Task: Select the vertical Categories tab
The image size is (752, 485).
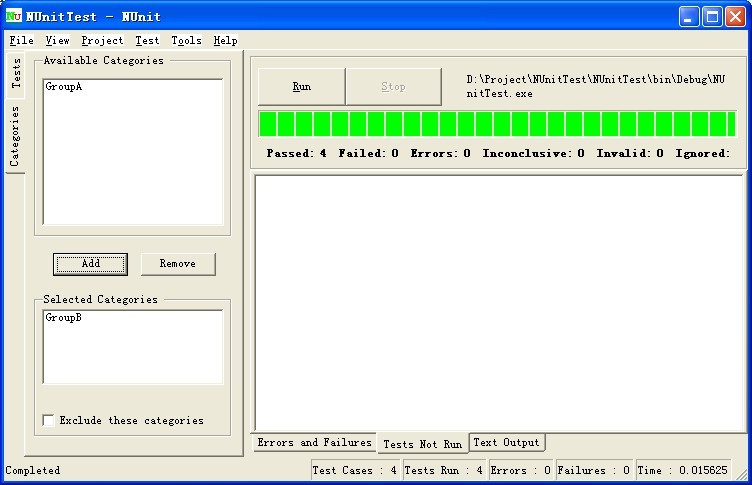Action: coord(15,135)
